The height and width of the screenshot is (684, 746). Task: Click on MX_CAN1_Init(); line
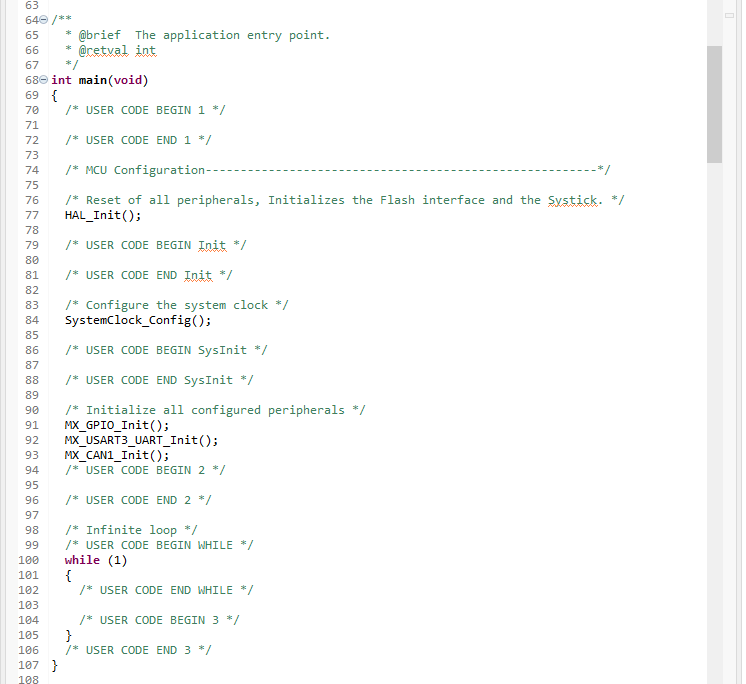tap(117, 455)
